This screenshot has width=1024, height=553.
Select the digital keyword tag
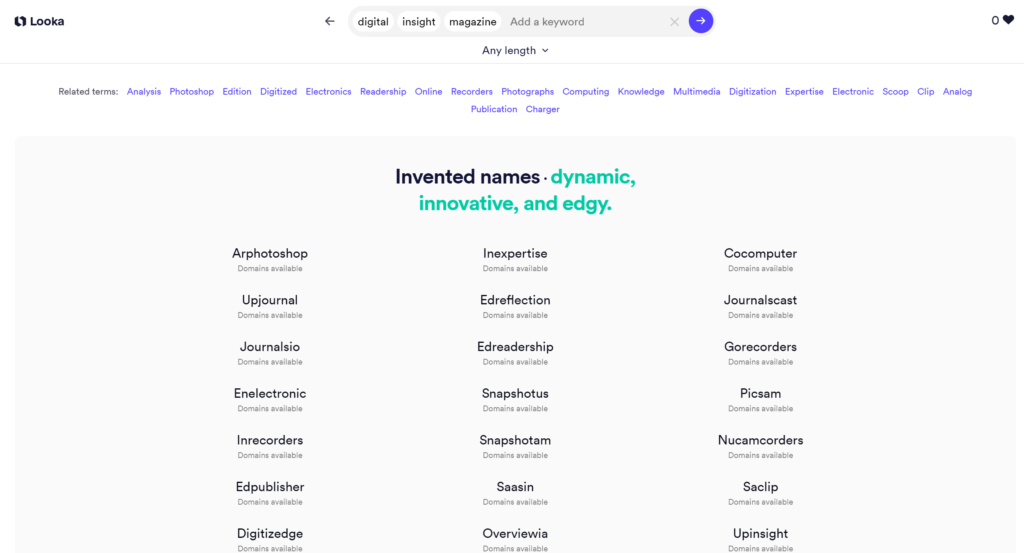373,22
